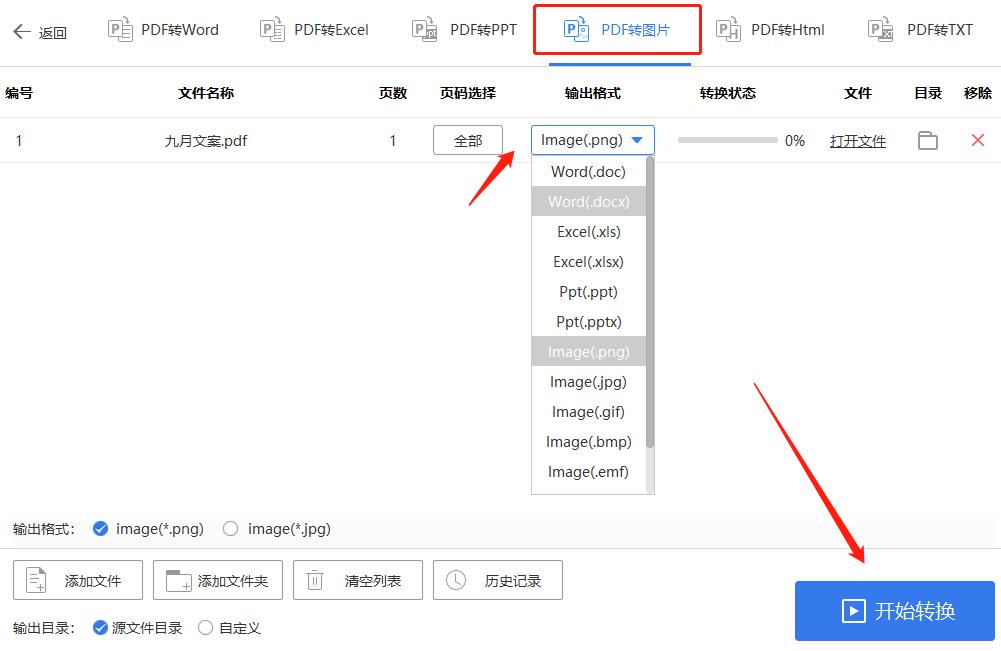Open the PDF转Word tab
The height and width of the screenshot is (651, 1001).
coord(163,30)
